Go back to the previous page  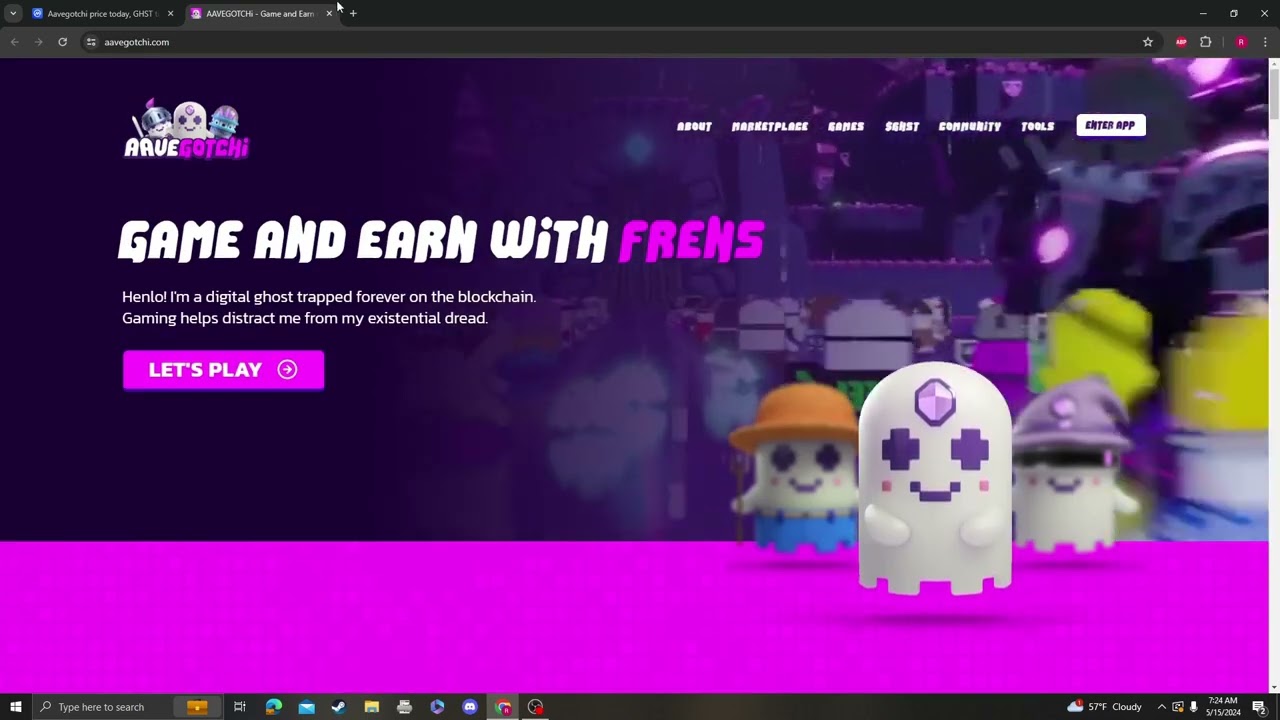(x=14, y=42)
